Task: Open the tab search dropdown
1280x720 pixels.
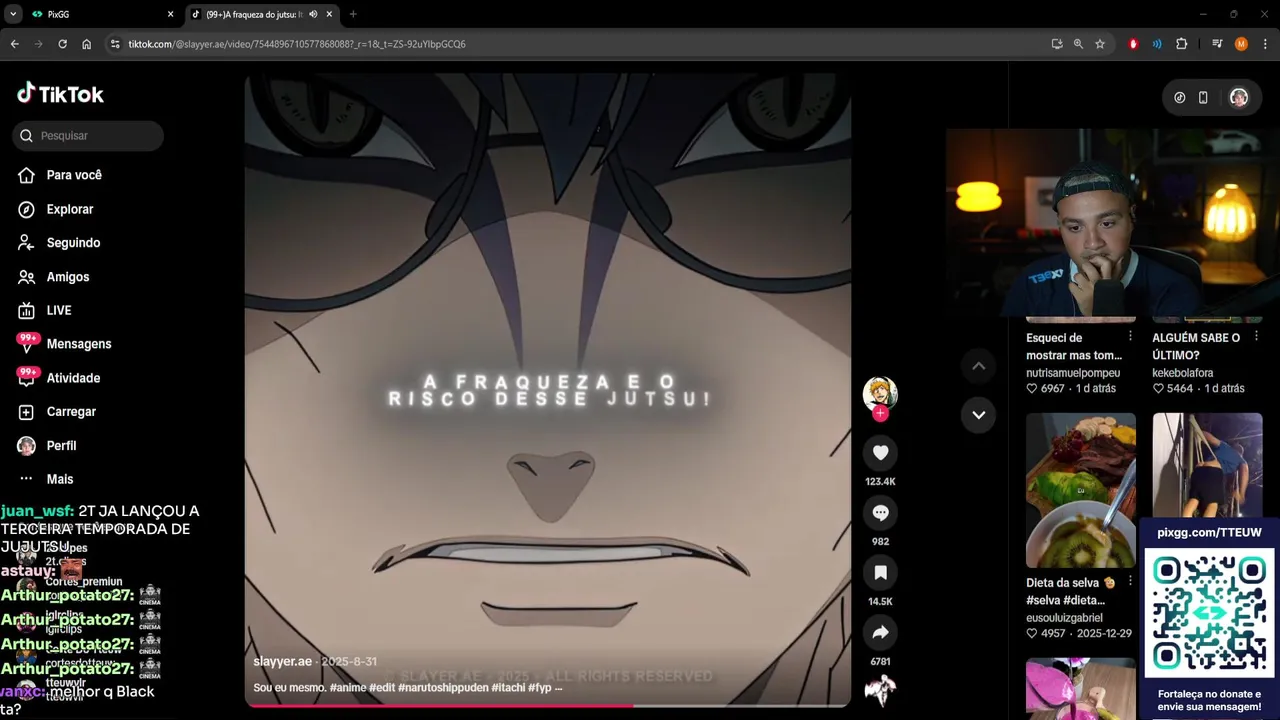Action: point(13,14)
